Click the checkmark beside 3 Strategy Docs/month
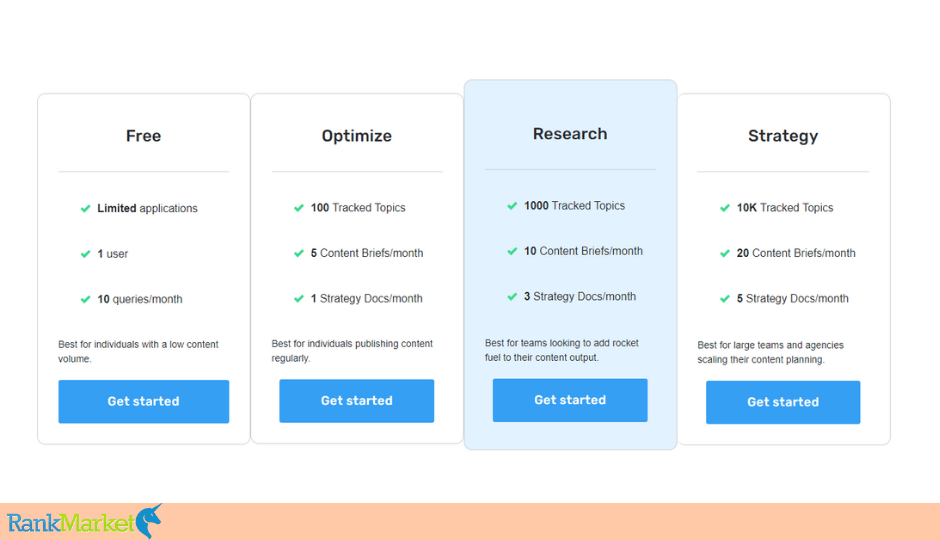The image size is (940, 540). click(513, 297)
